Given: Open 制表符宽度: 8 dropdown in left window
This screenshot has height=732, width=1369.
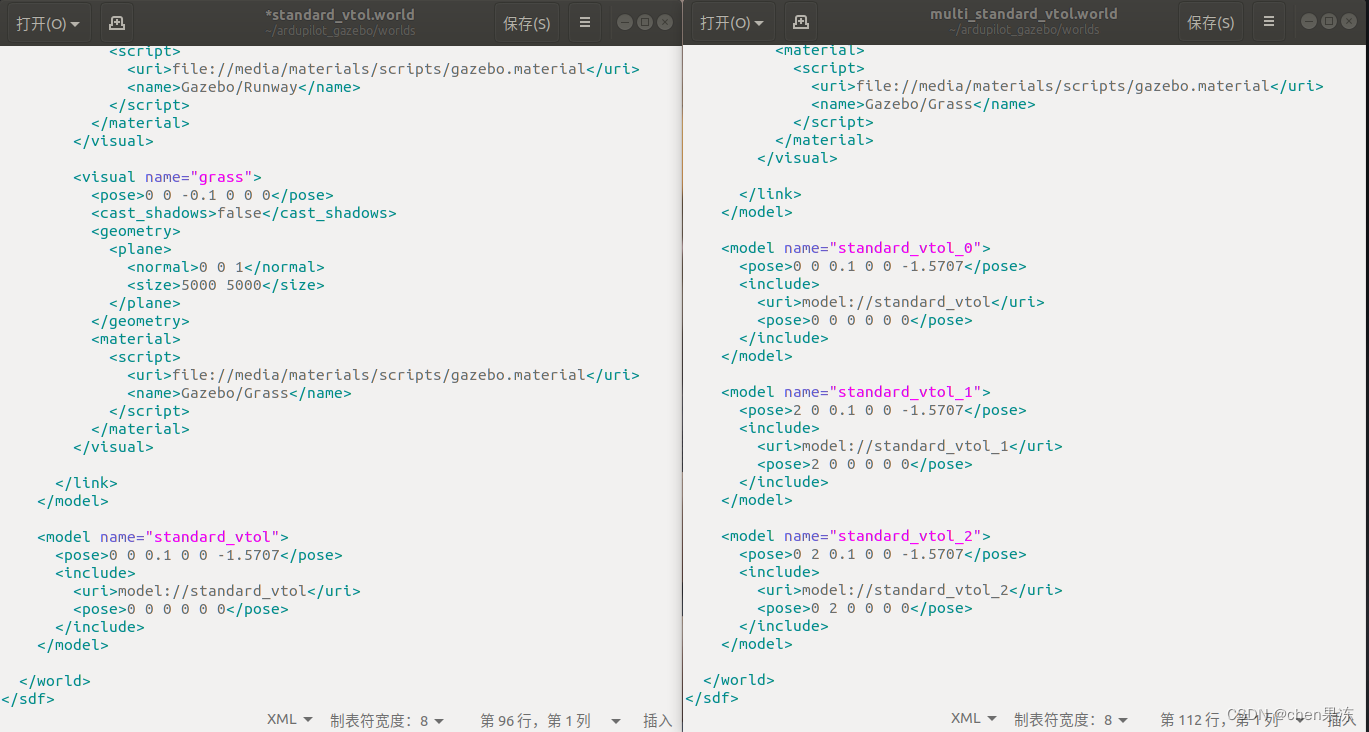Looking at the screenshot, I should tap(386, 720).
